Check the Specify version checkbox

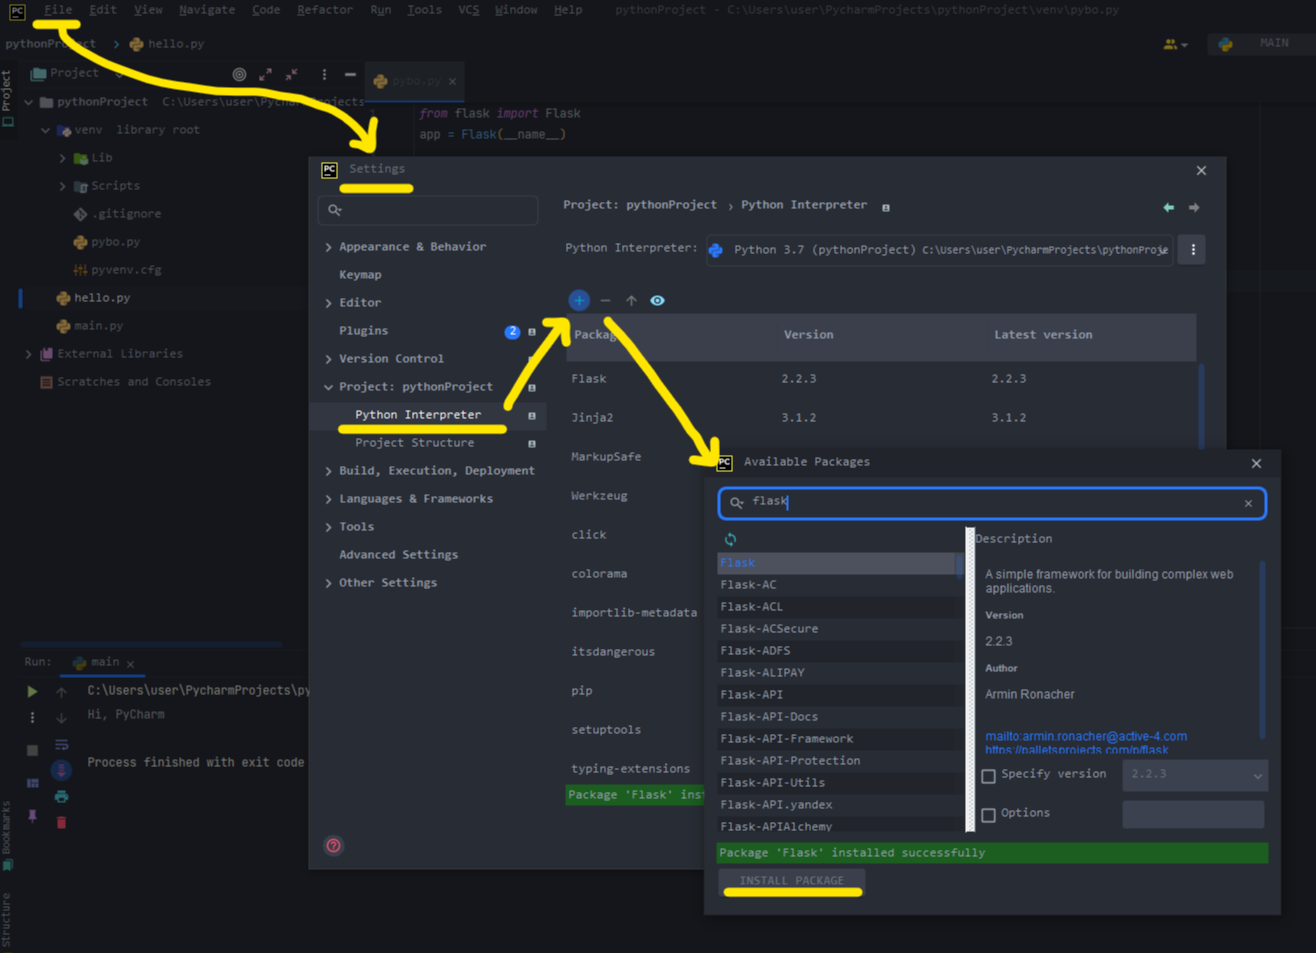988,776
